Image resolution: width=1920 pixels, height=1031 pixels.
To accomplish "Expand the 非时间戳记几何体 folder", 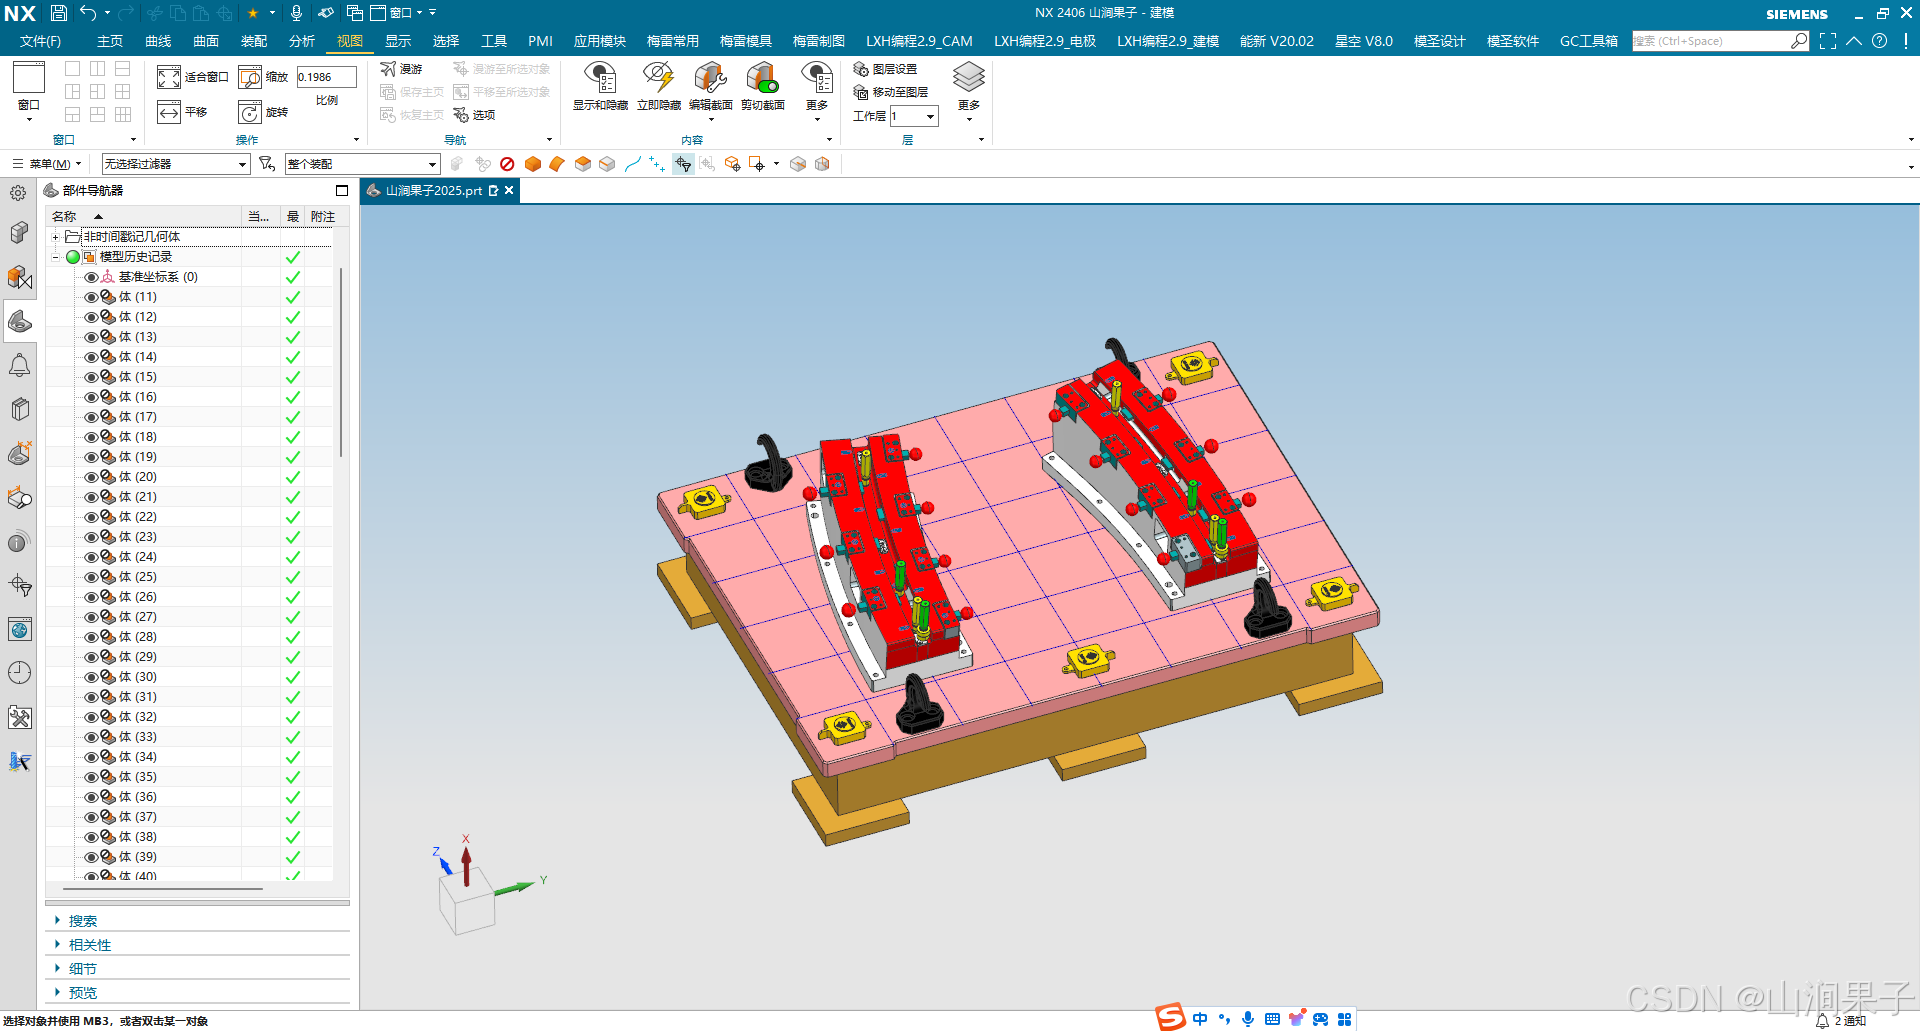I will point(56,237).
